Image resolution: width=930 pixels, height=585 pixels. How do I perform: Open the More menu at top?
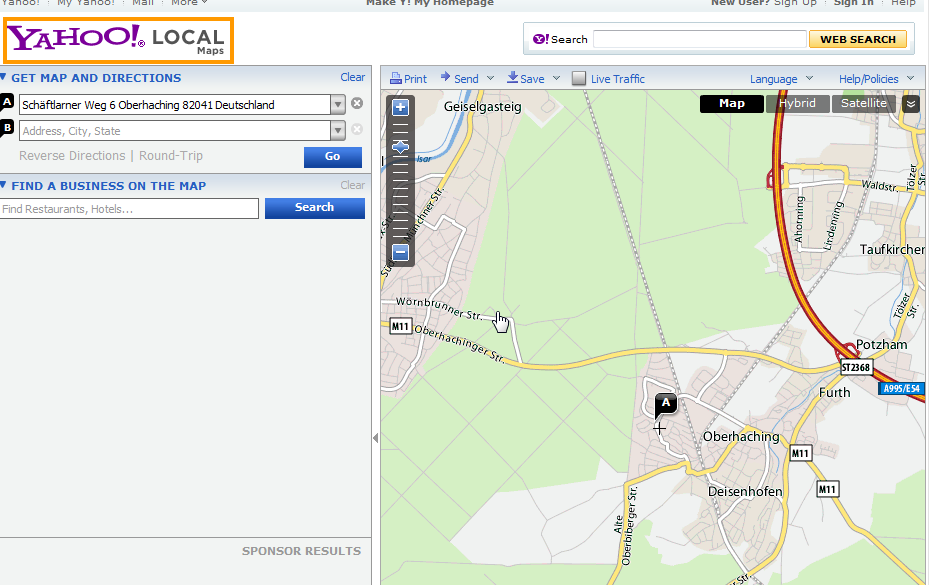point(189,3)
